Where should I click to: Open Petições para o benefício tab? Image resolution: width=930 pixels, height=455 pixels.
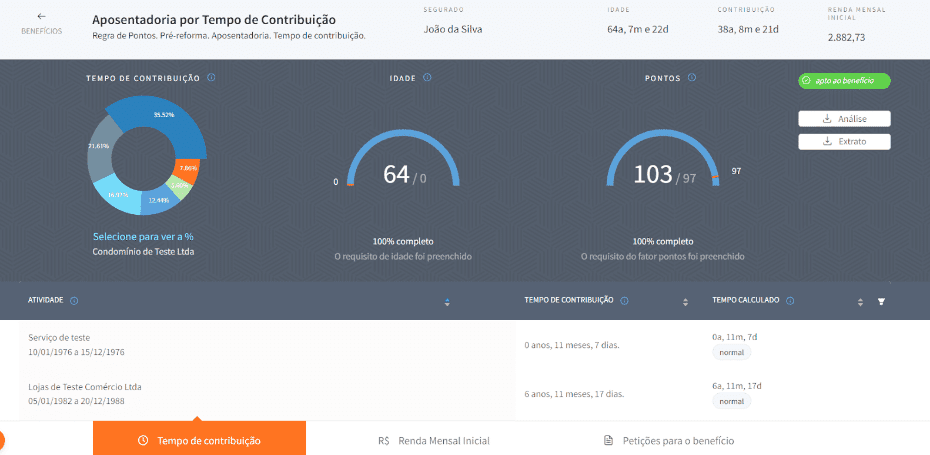[669, 440]
